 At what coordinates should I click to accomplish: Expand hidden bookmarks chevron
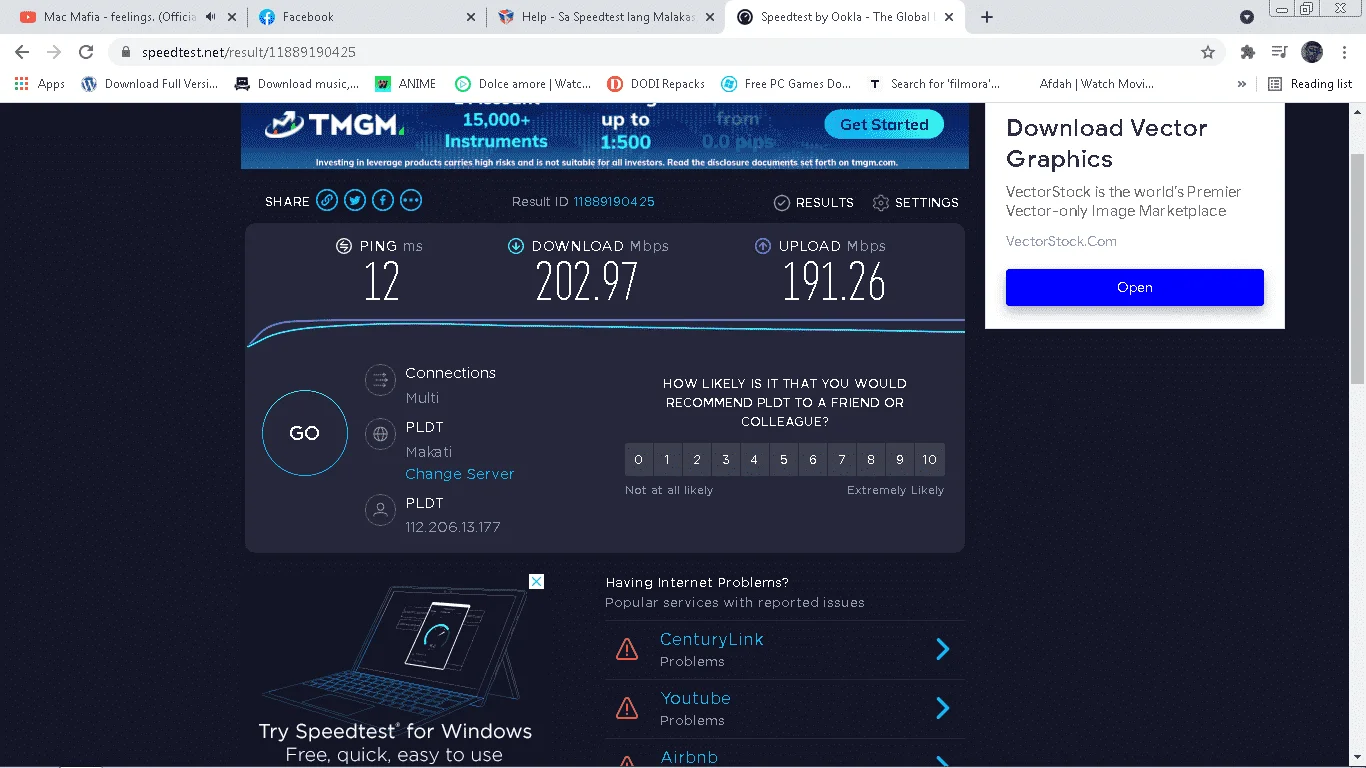click(x=1242, y=84)
